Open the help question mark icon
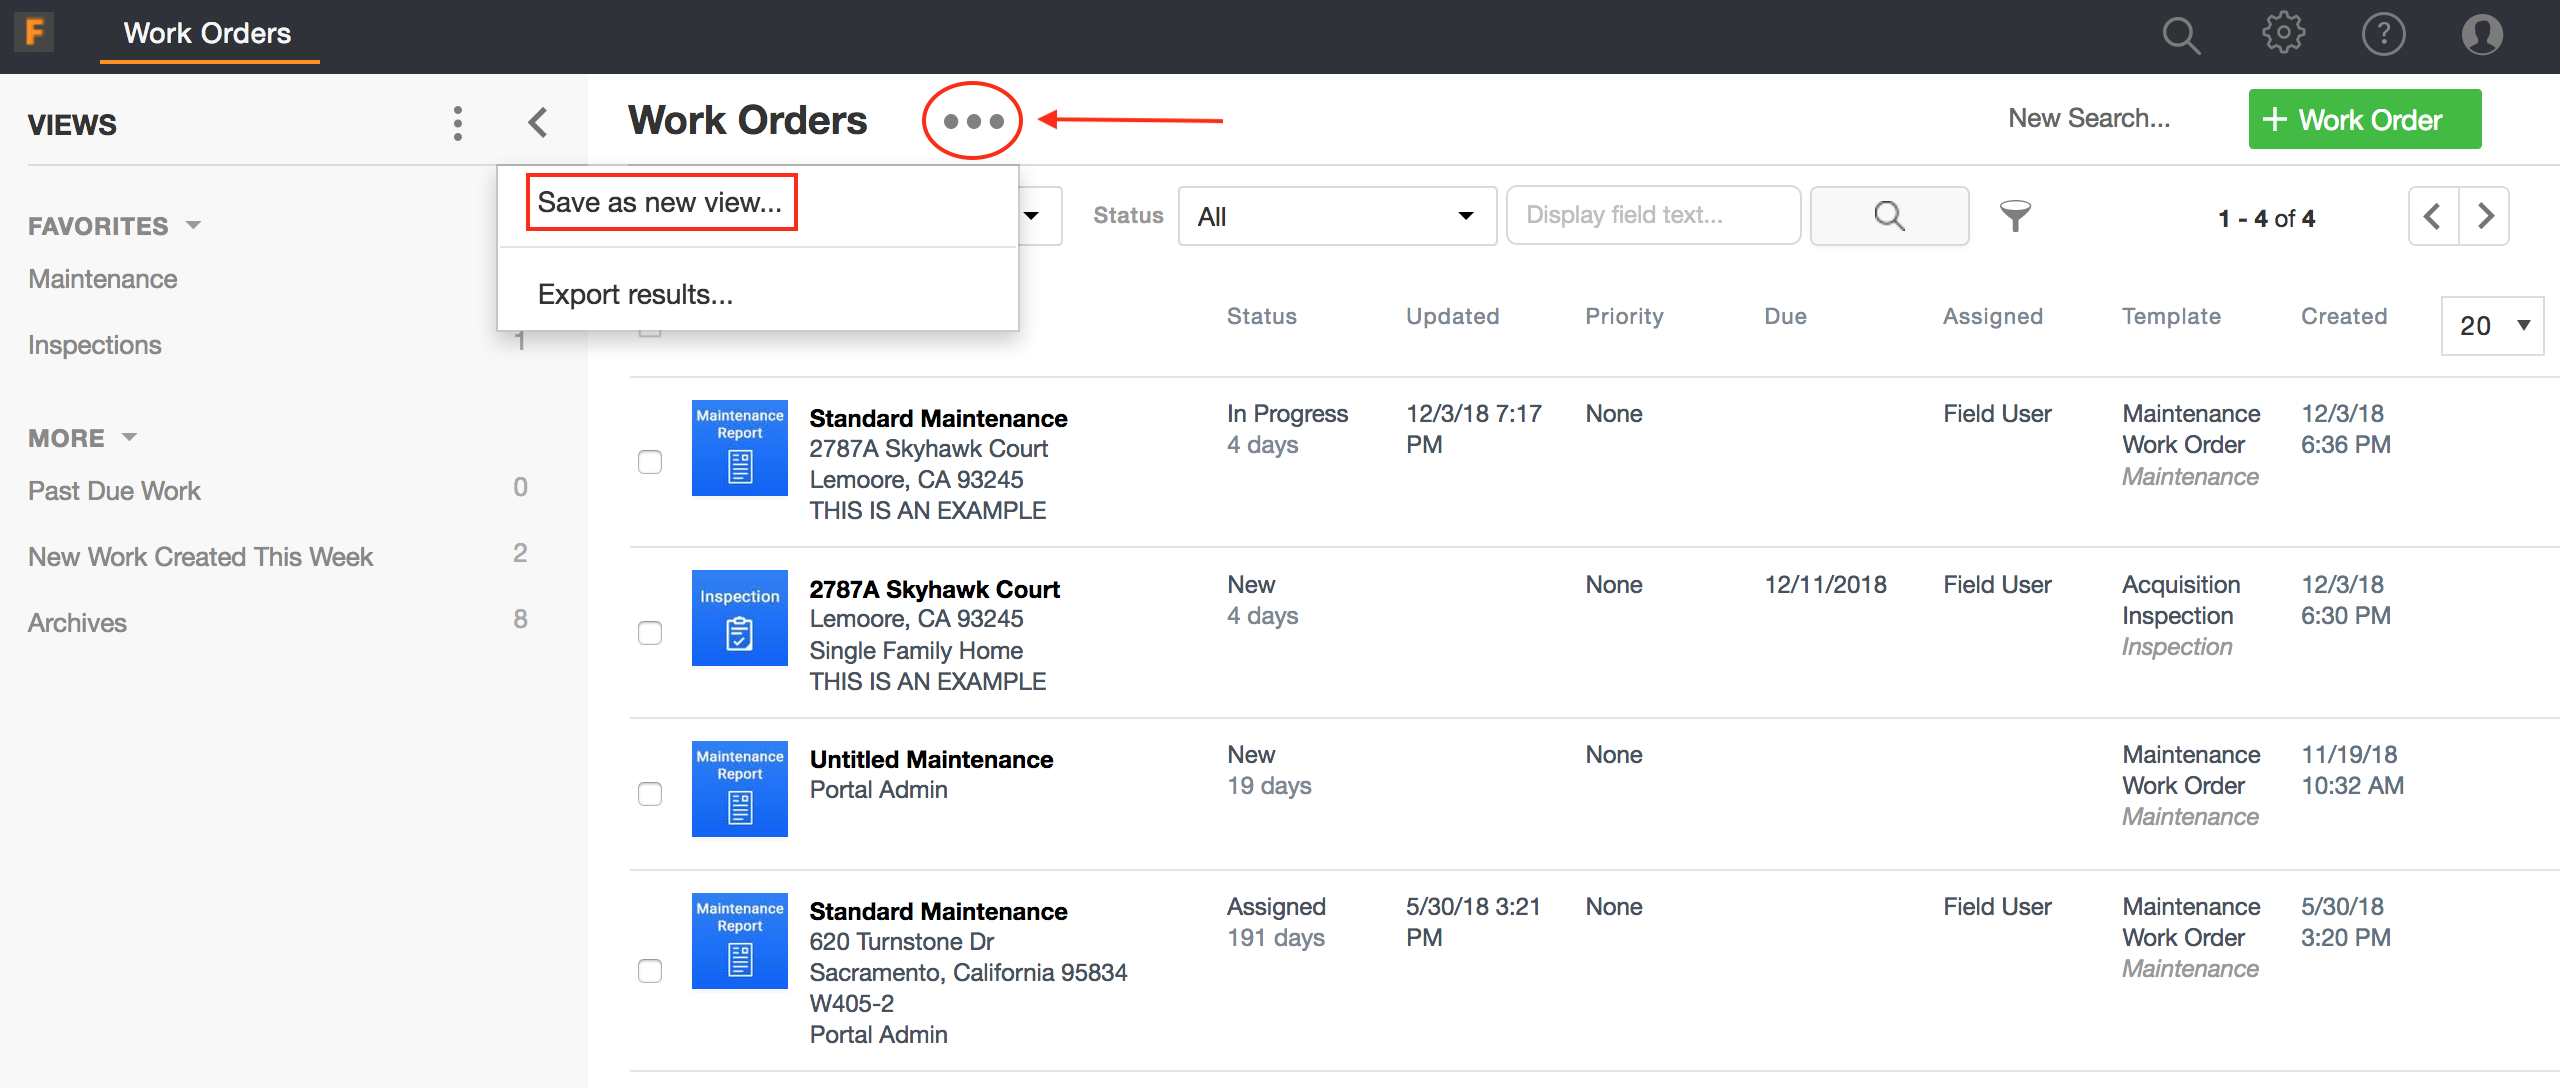The image size is (2560, 1088). tap(2383, 34)
